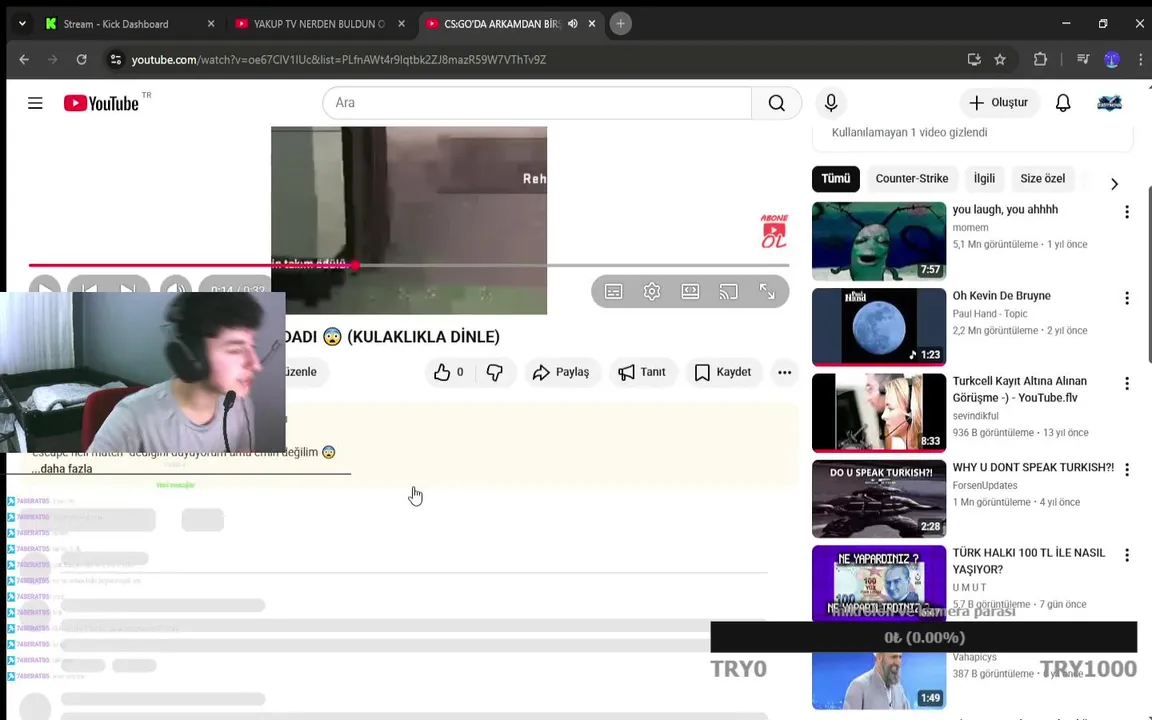The width and height of the screenshot is (1152, 720).
Task: Open the YouTube guide hamburger menu
Action: 35,103
